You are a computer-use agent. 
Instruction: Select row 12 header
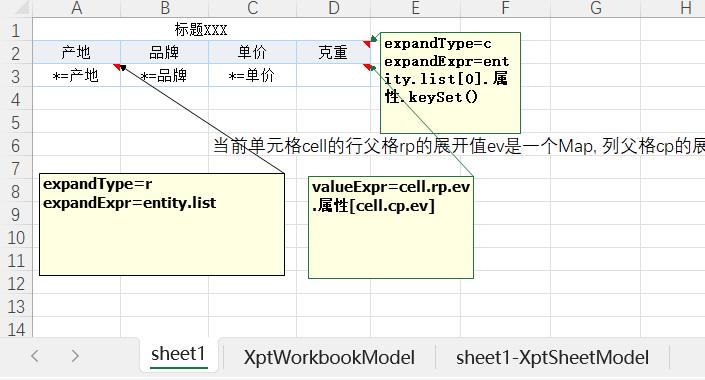(x=16, y=283)
